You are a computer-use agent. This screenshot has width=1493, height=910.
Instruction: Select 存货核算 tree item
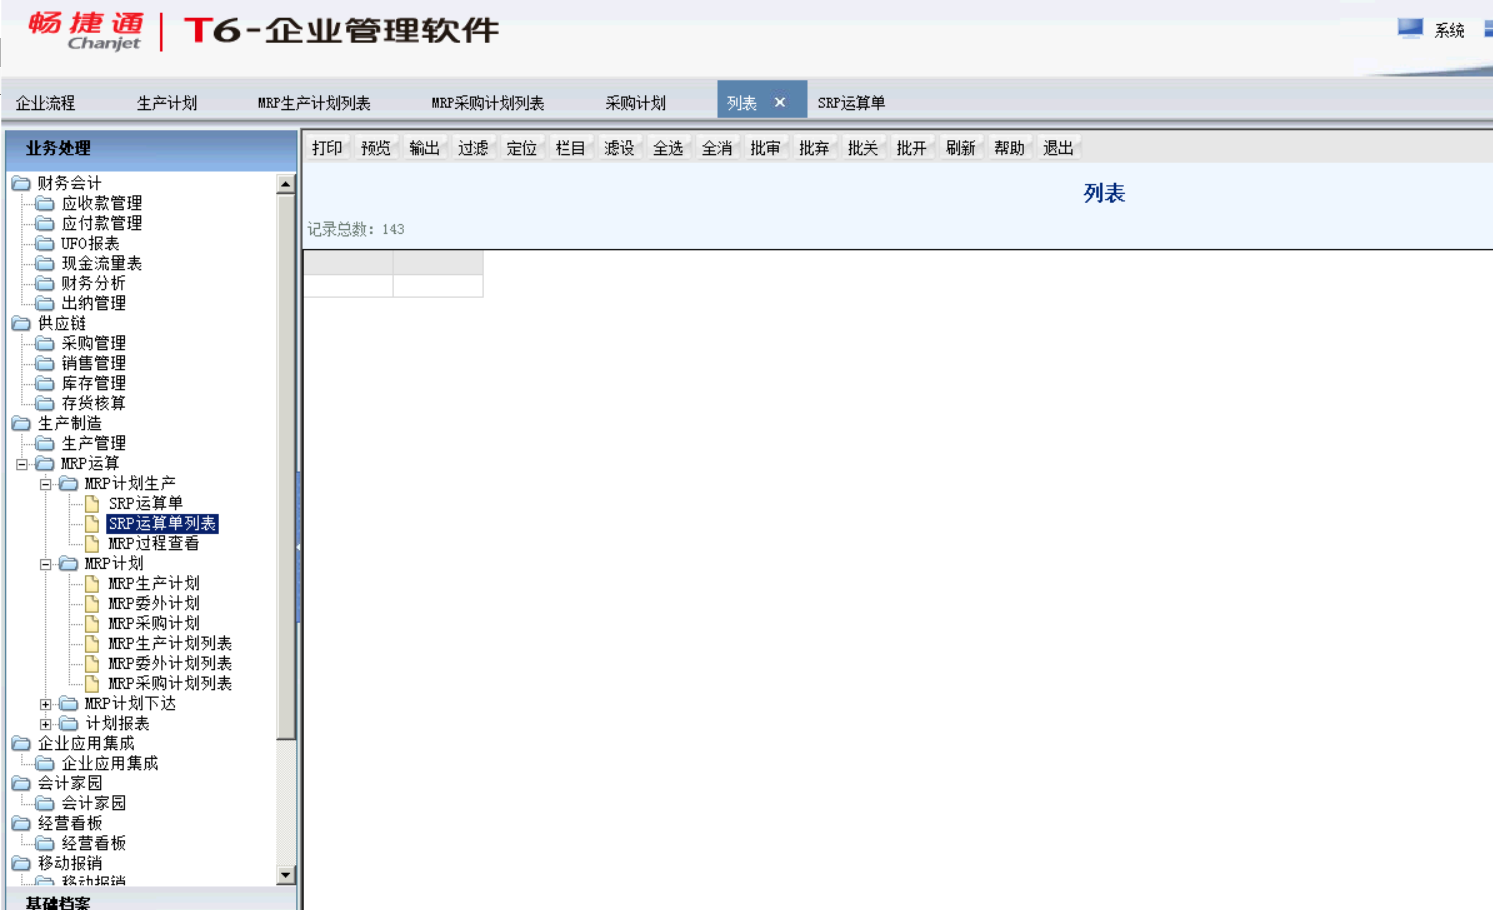pyautogui.click(x=94, y=403)
